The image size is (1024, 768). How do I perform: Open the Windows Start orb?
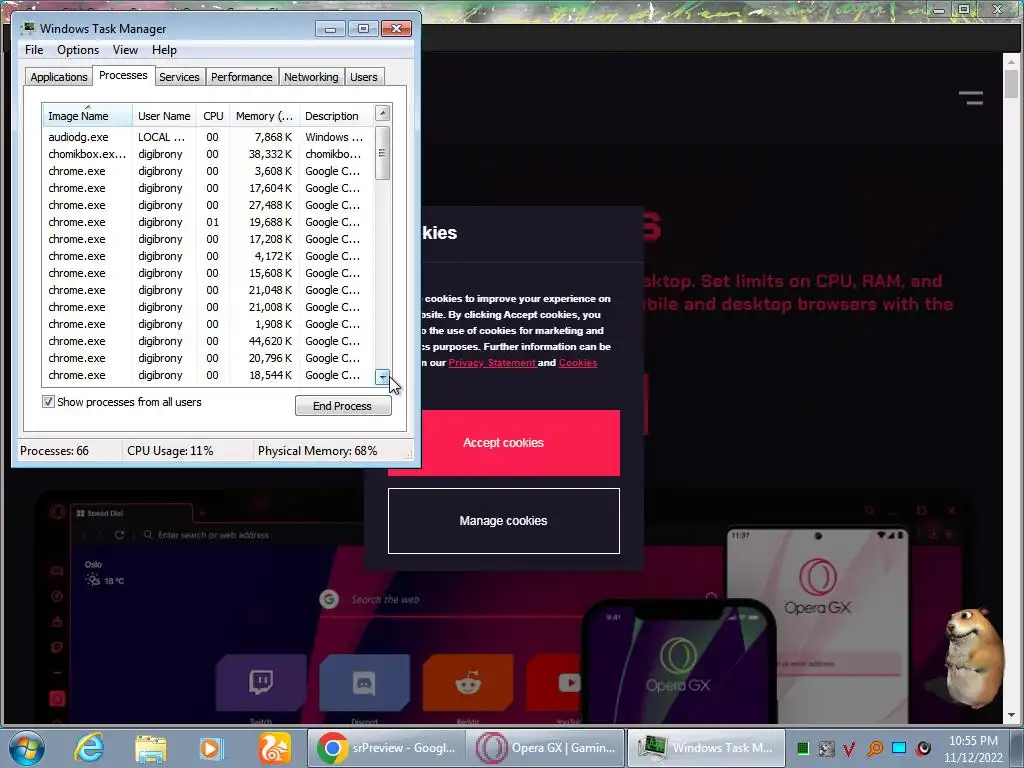(x=27, y=748)
